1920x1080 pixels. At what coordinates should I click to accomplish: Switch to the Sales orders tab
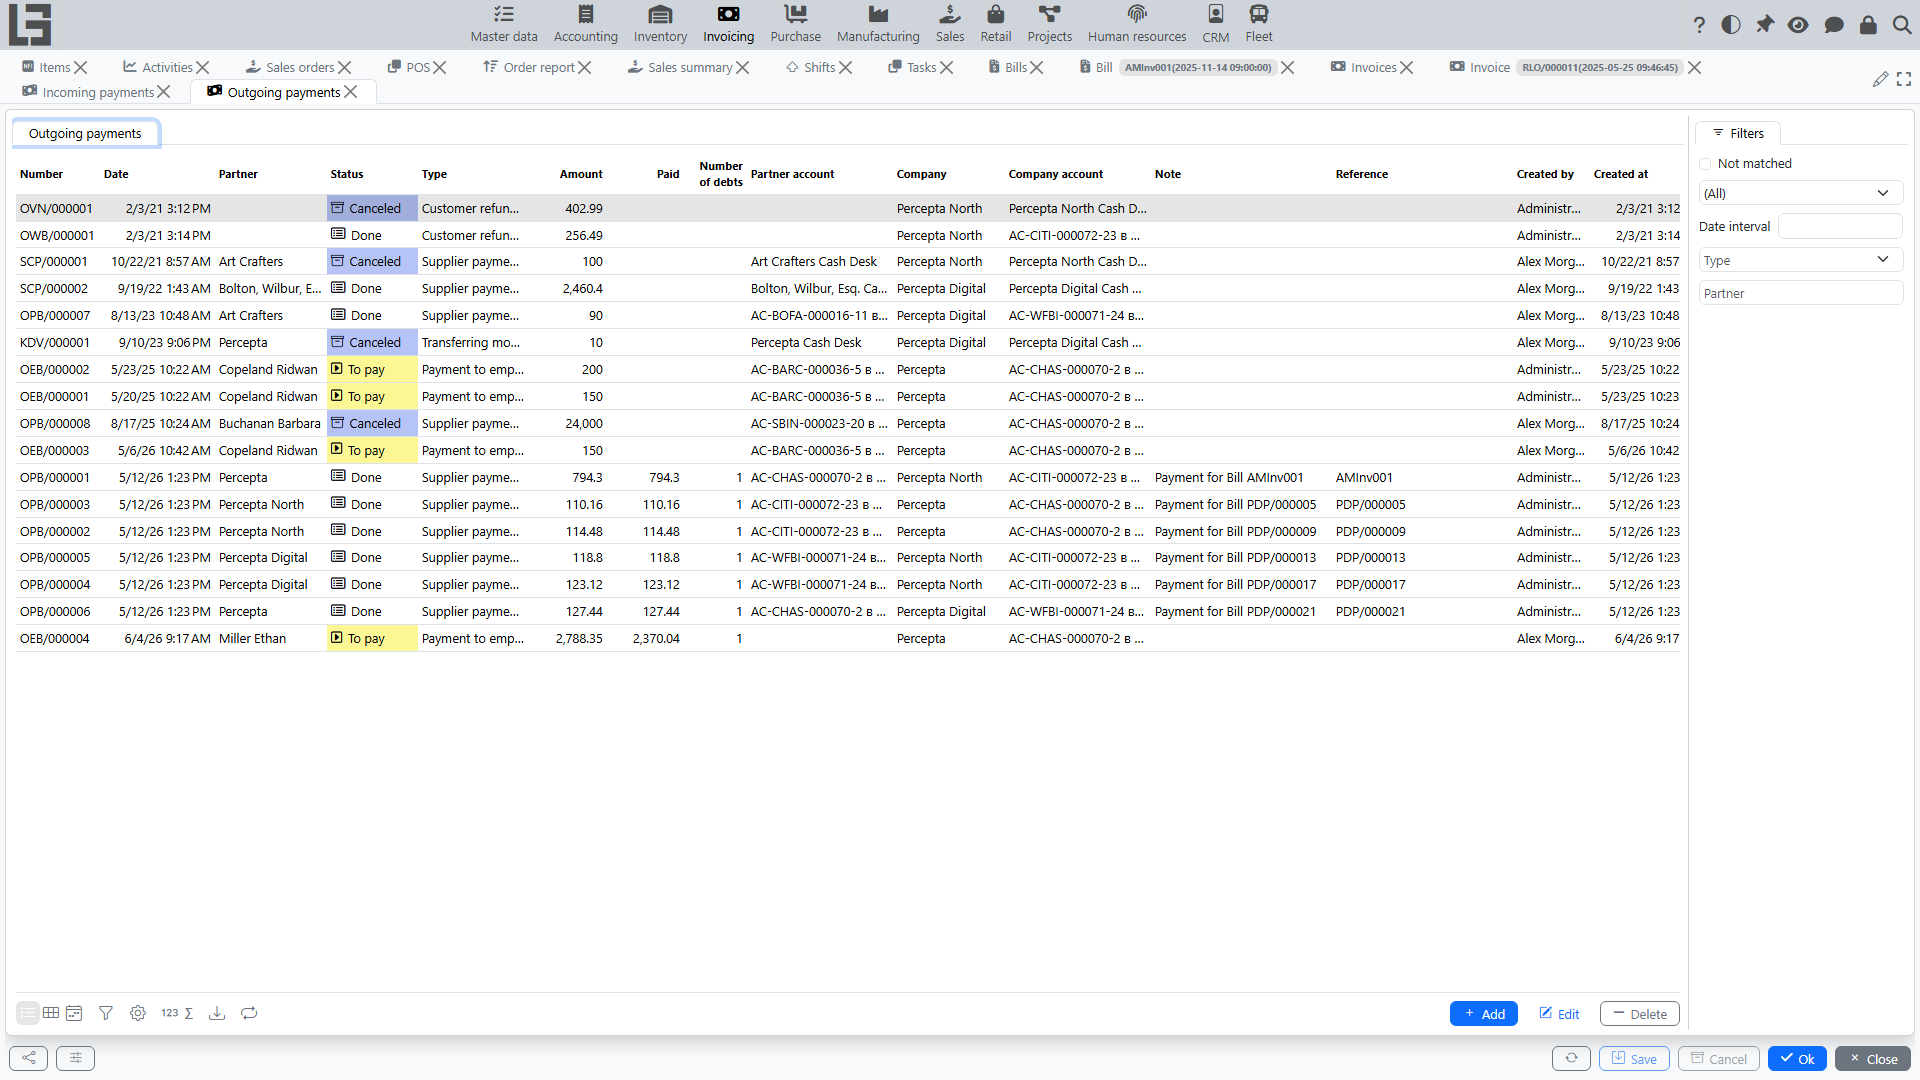click(x=300, y=67)
